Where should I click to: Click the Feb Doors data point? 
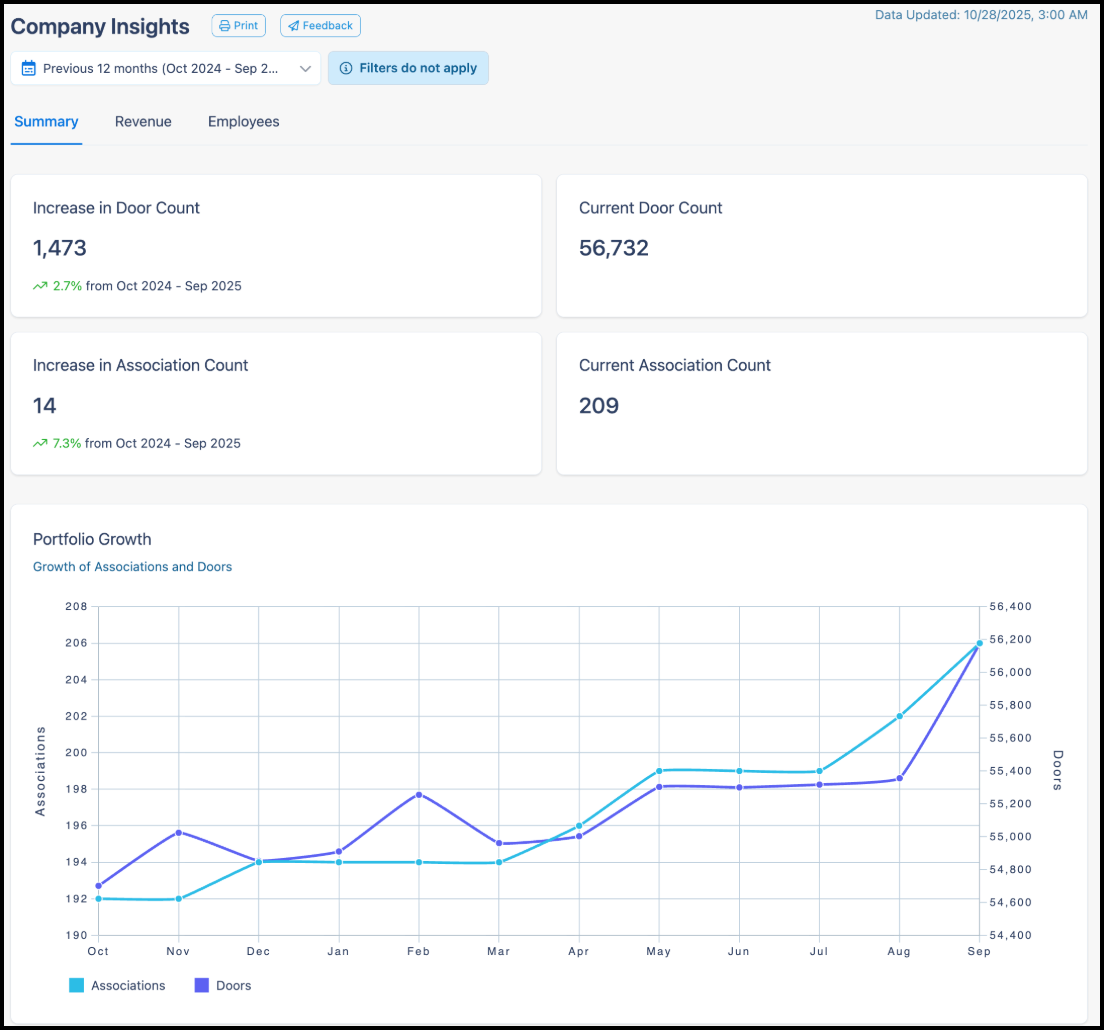[x=419, y=795]
